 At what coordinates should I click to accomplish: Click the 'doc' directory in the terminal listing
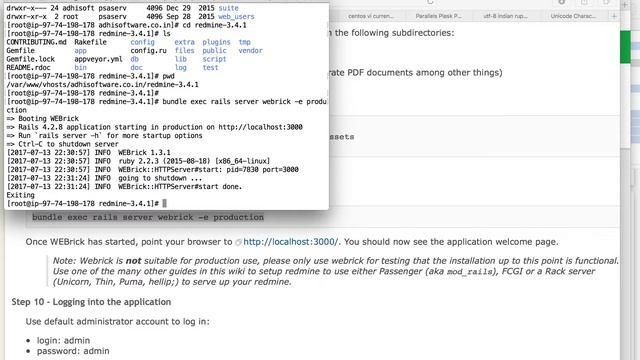[137, 68]
